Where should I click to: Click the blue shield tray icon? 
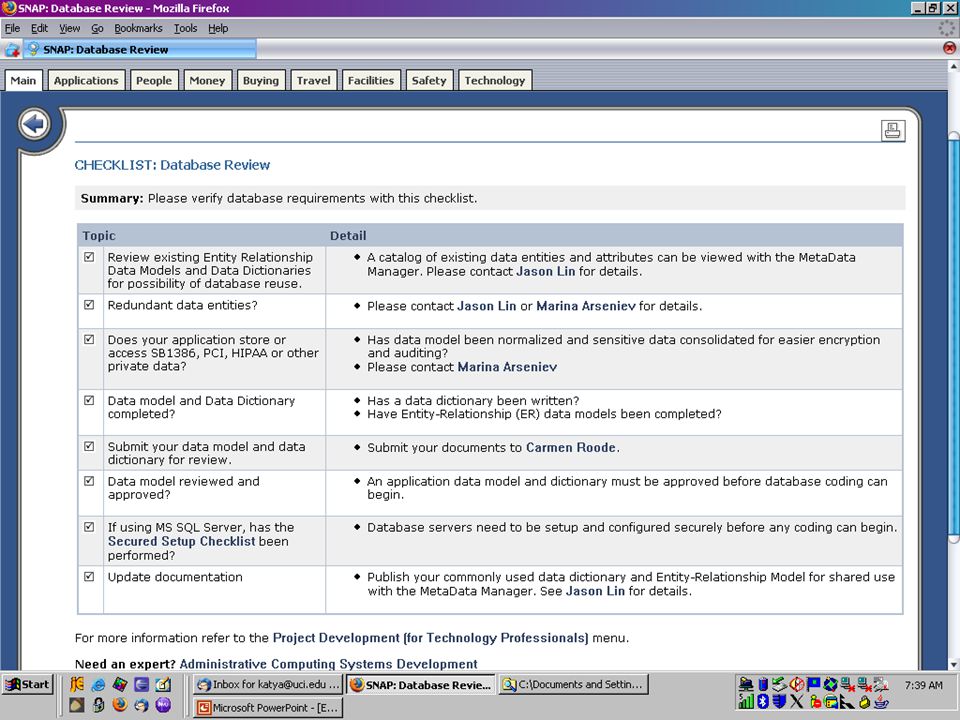click(x=779, y=702)
